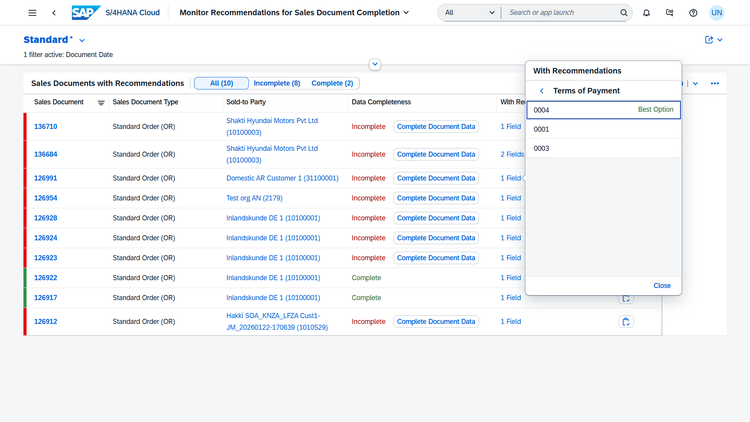Open the table overflow three-dots menu
This screenshot has height=422, width=750.
[x=715, y=83]
